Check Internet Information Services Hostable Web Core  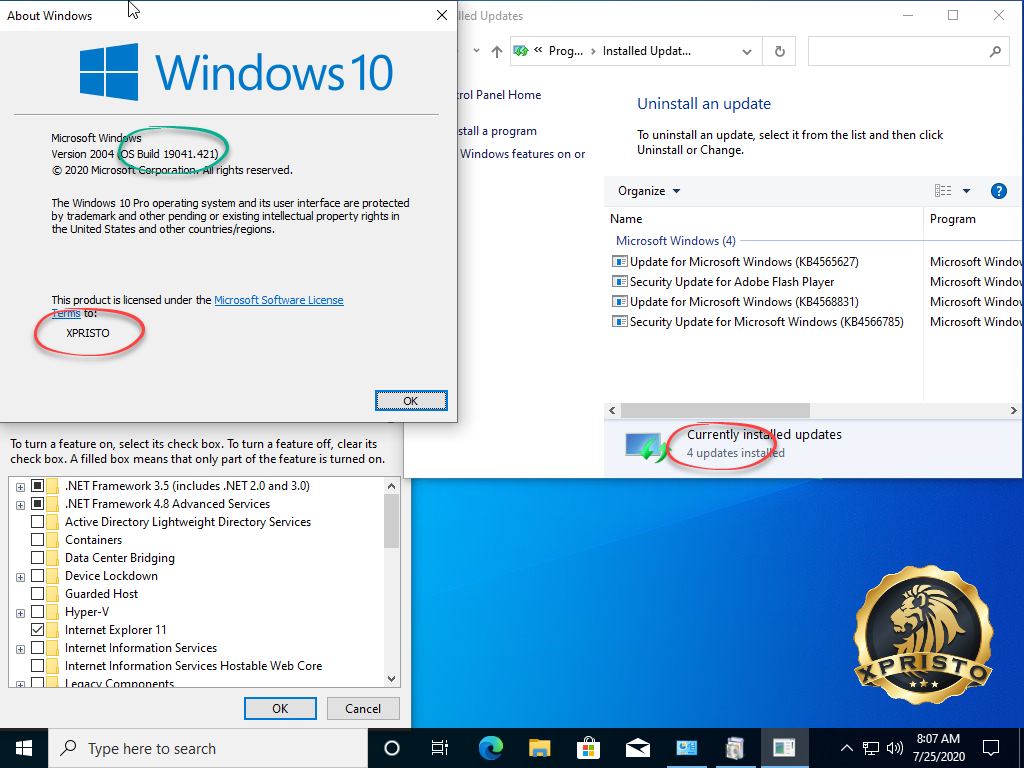[37, 666]
